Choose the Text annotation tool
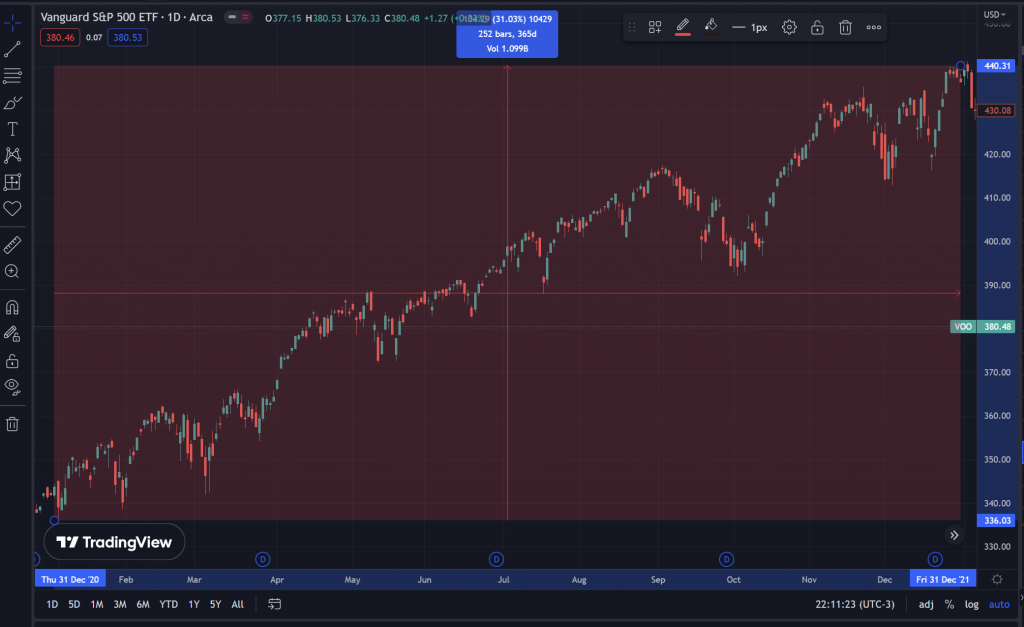 (x=12, y=129)
